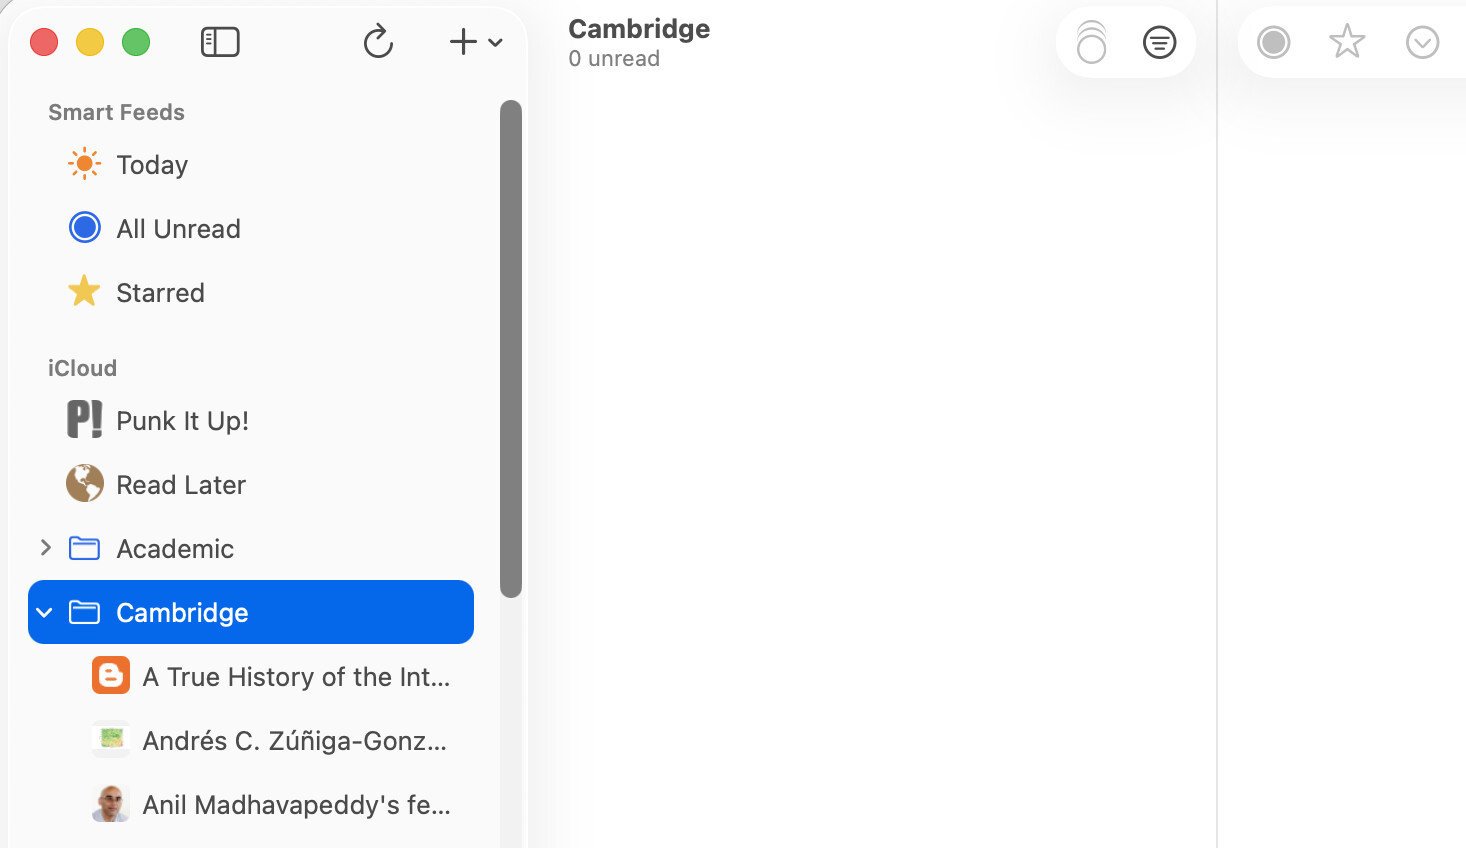The height and width of the screenshot is (848, 1466).
Task: Toggle the sidebar visibility button
Action: 220,42
